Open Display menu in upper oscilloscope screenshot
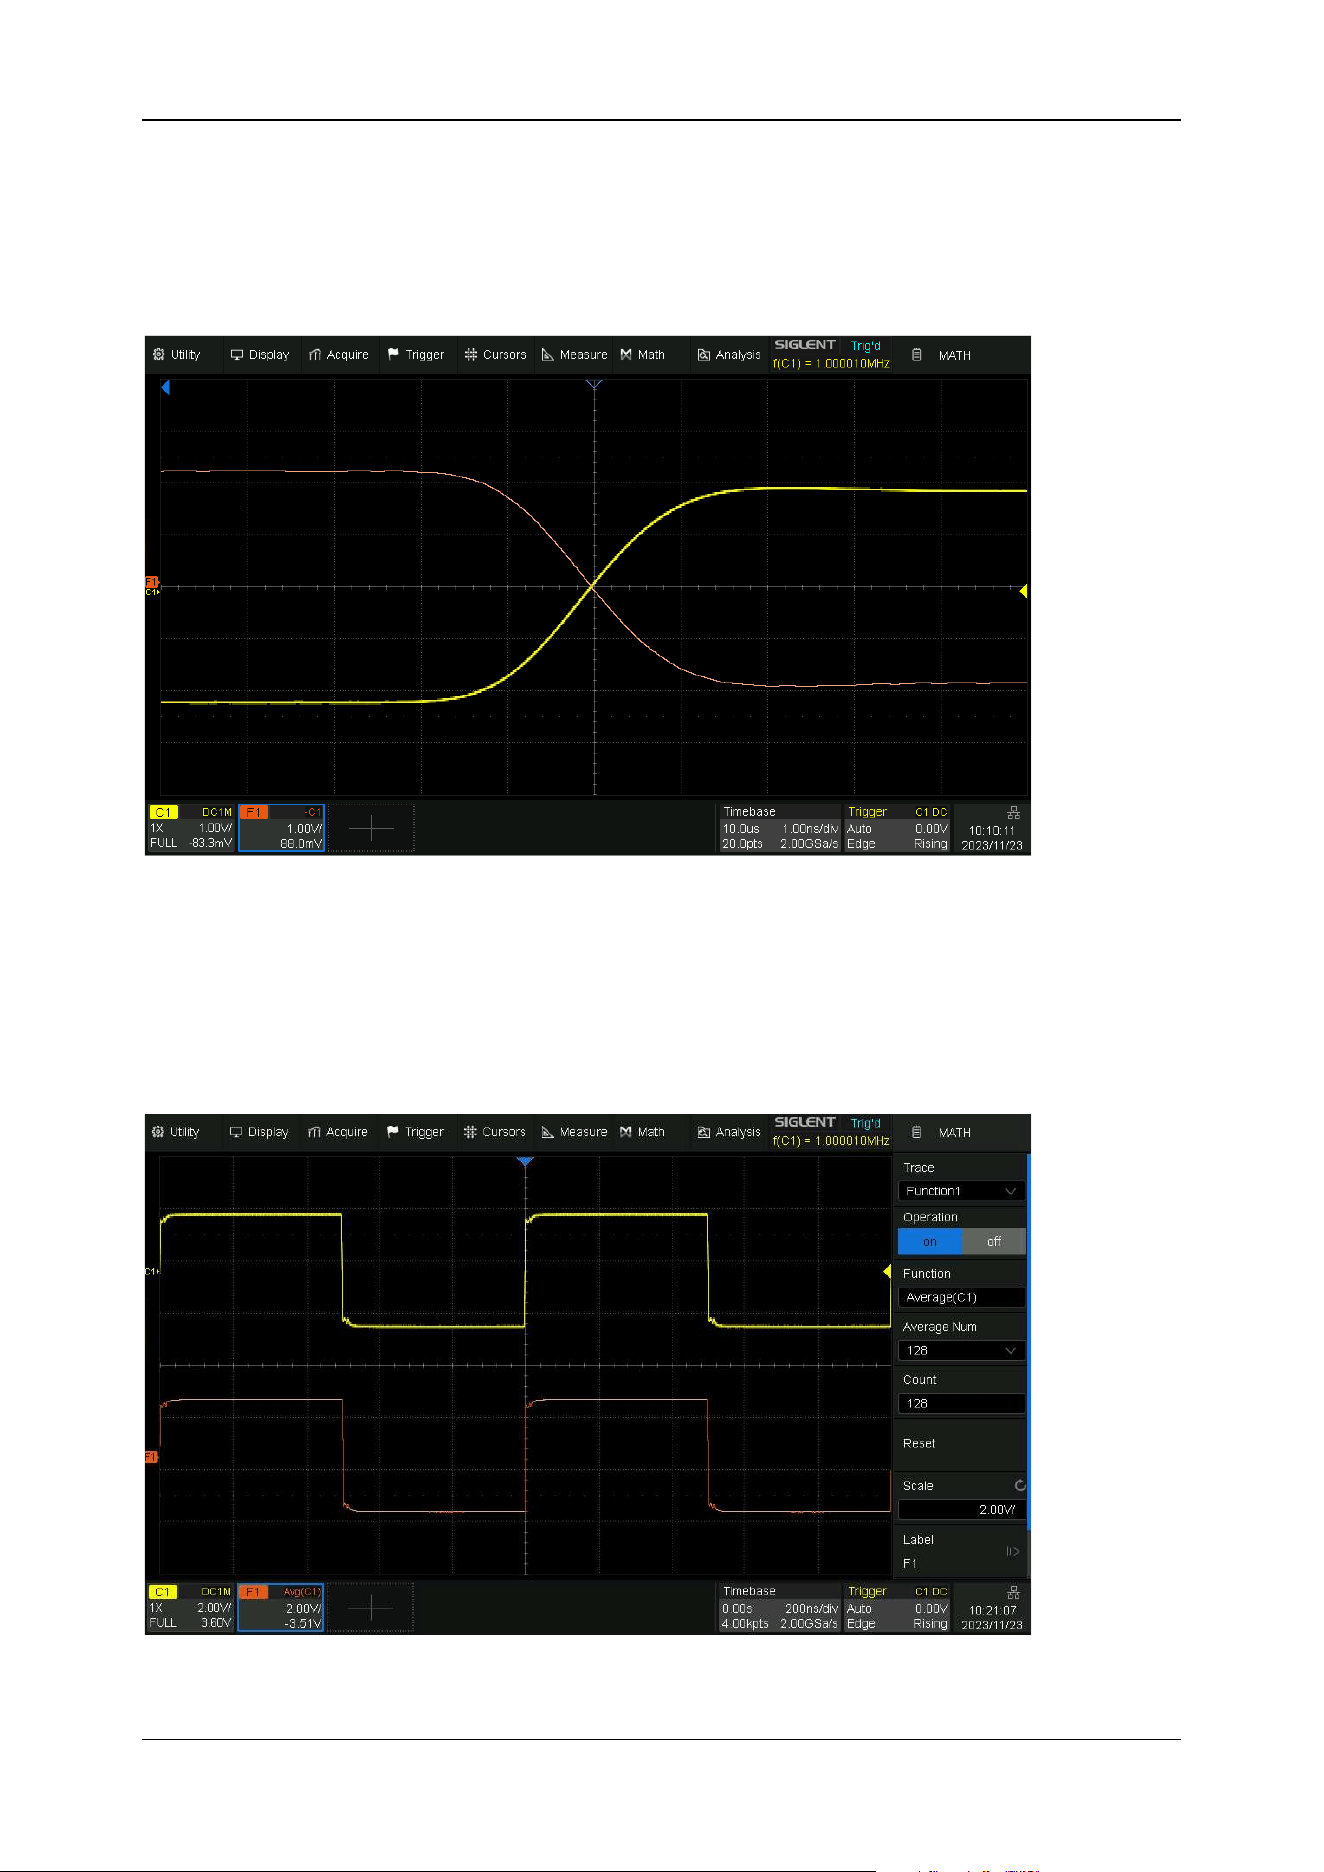 [260, 355]
